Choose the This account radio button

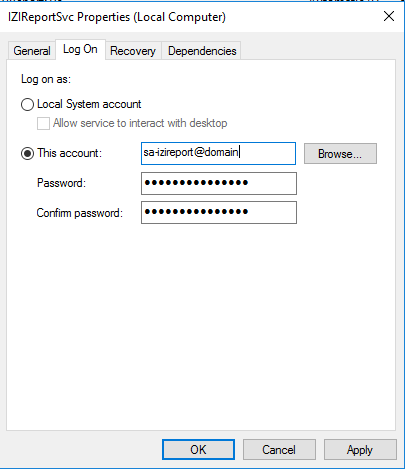pyautogui.click(x=27, y=153)
